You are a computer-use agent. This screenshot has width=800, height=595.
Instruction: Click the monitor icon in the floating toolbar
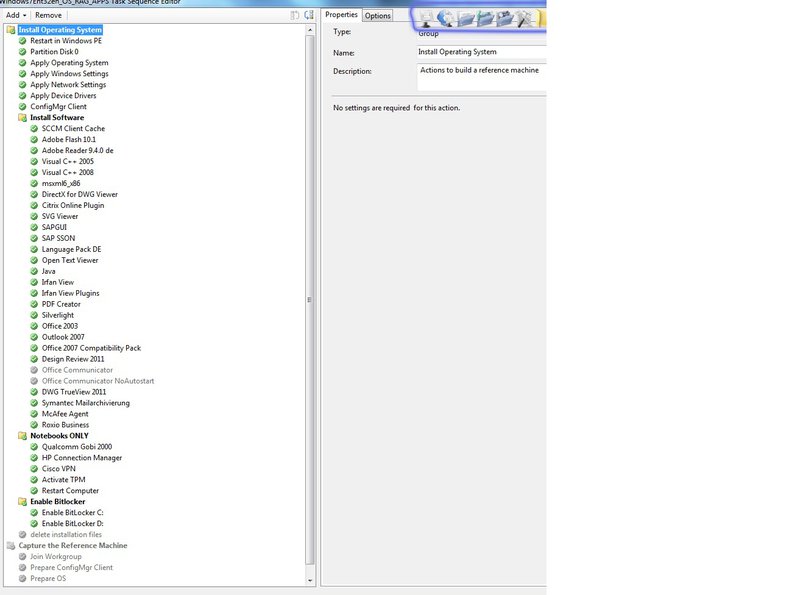click(x=426, y=18)
